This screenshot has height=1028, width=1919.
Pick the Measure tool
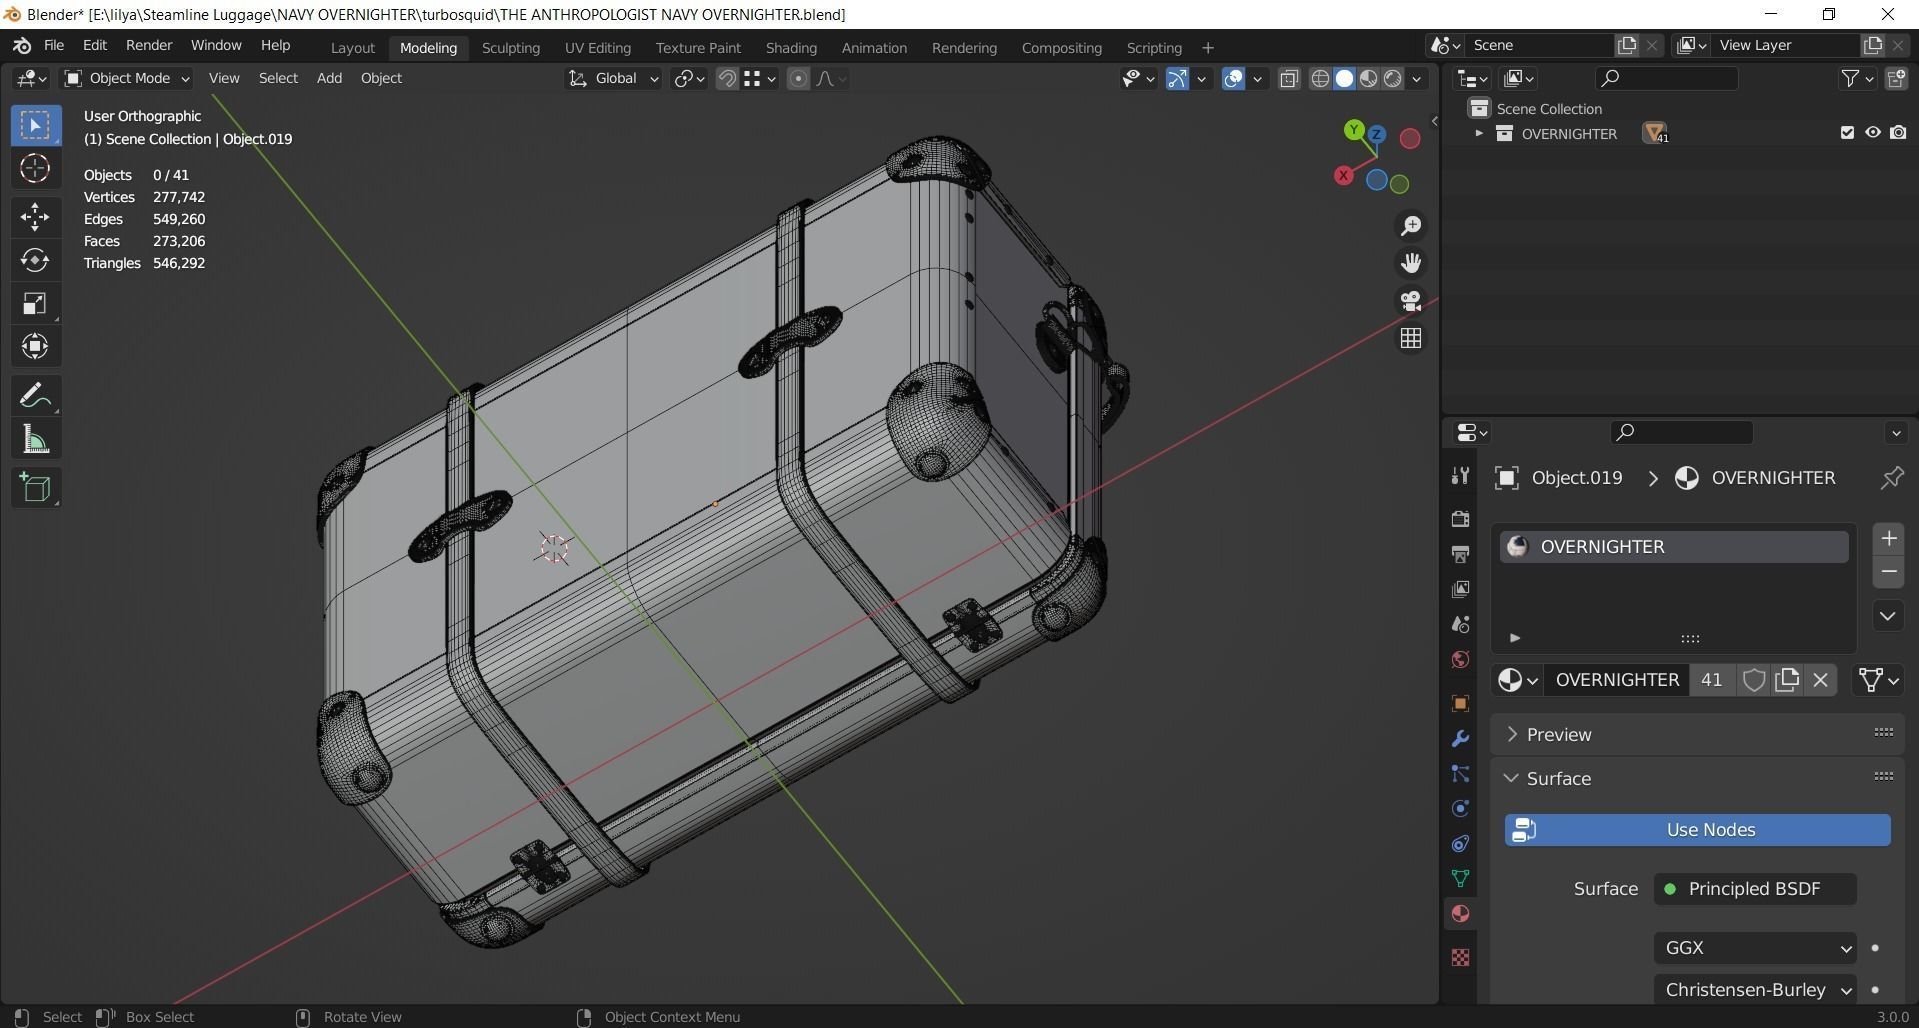coord(35,440)
